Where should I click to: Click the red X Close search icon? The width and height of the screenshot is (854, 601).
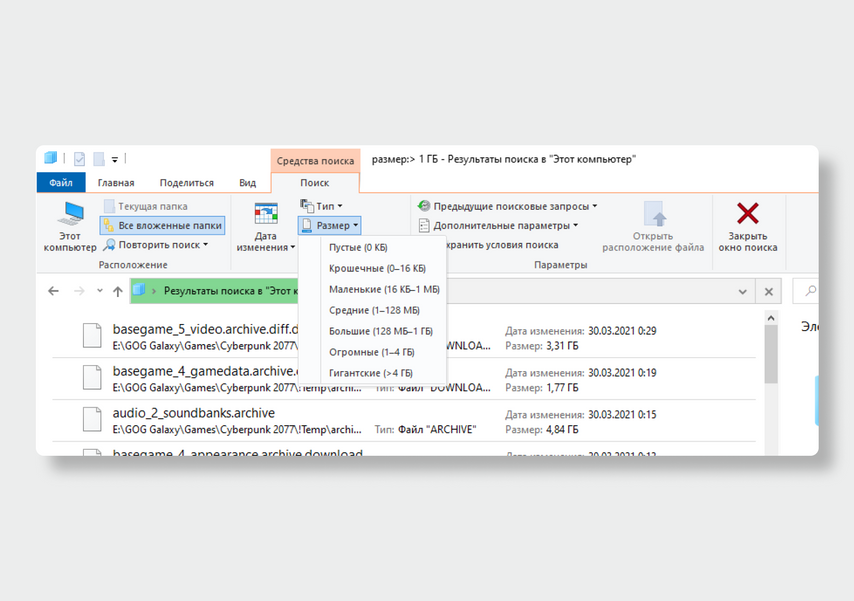(x=747, y=213)
